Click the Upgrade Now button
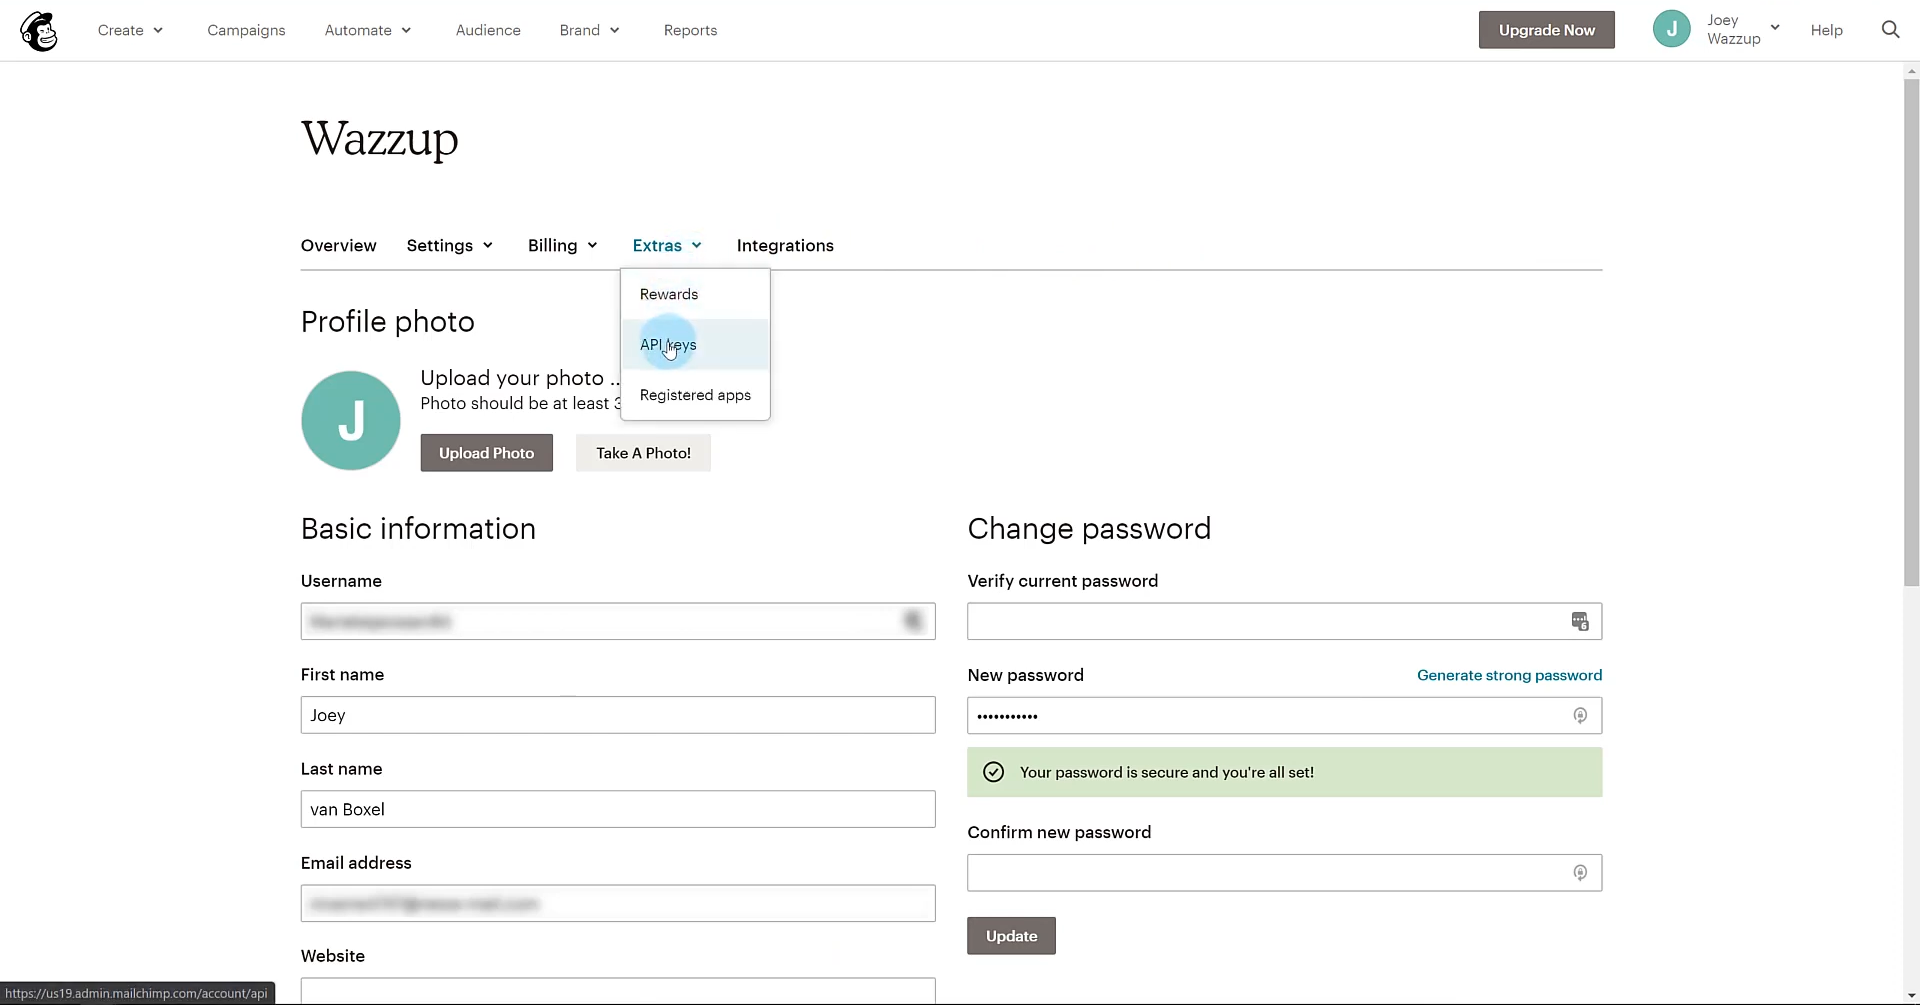This screenshot has width=1920, height=1005. tap(1546, 30)
